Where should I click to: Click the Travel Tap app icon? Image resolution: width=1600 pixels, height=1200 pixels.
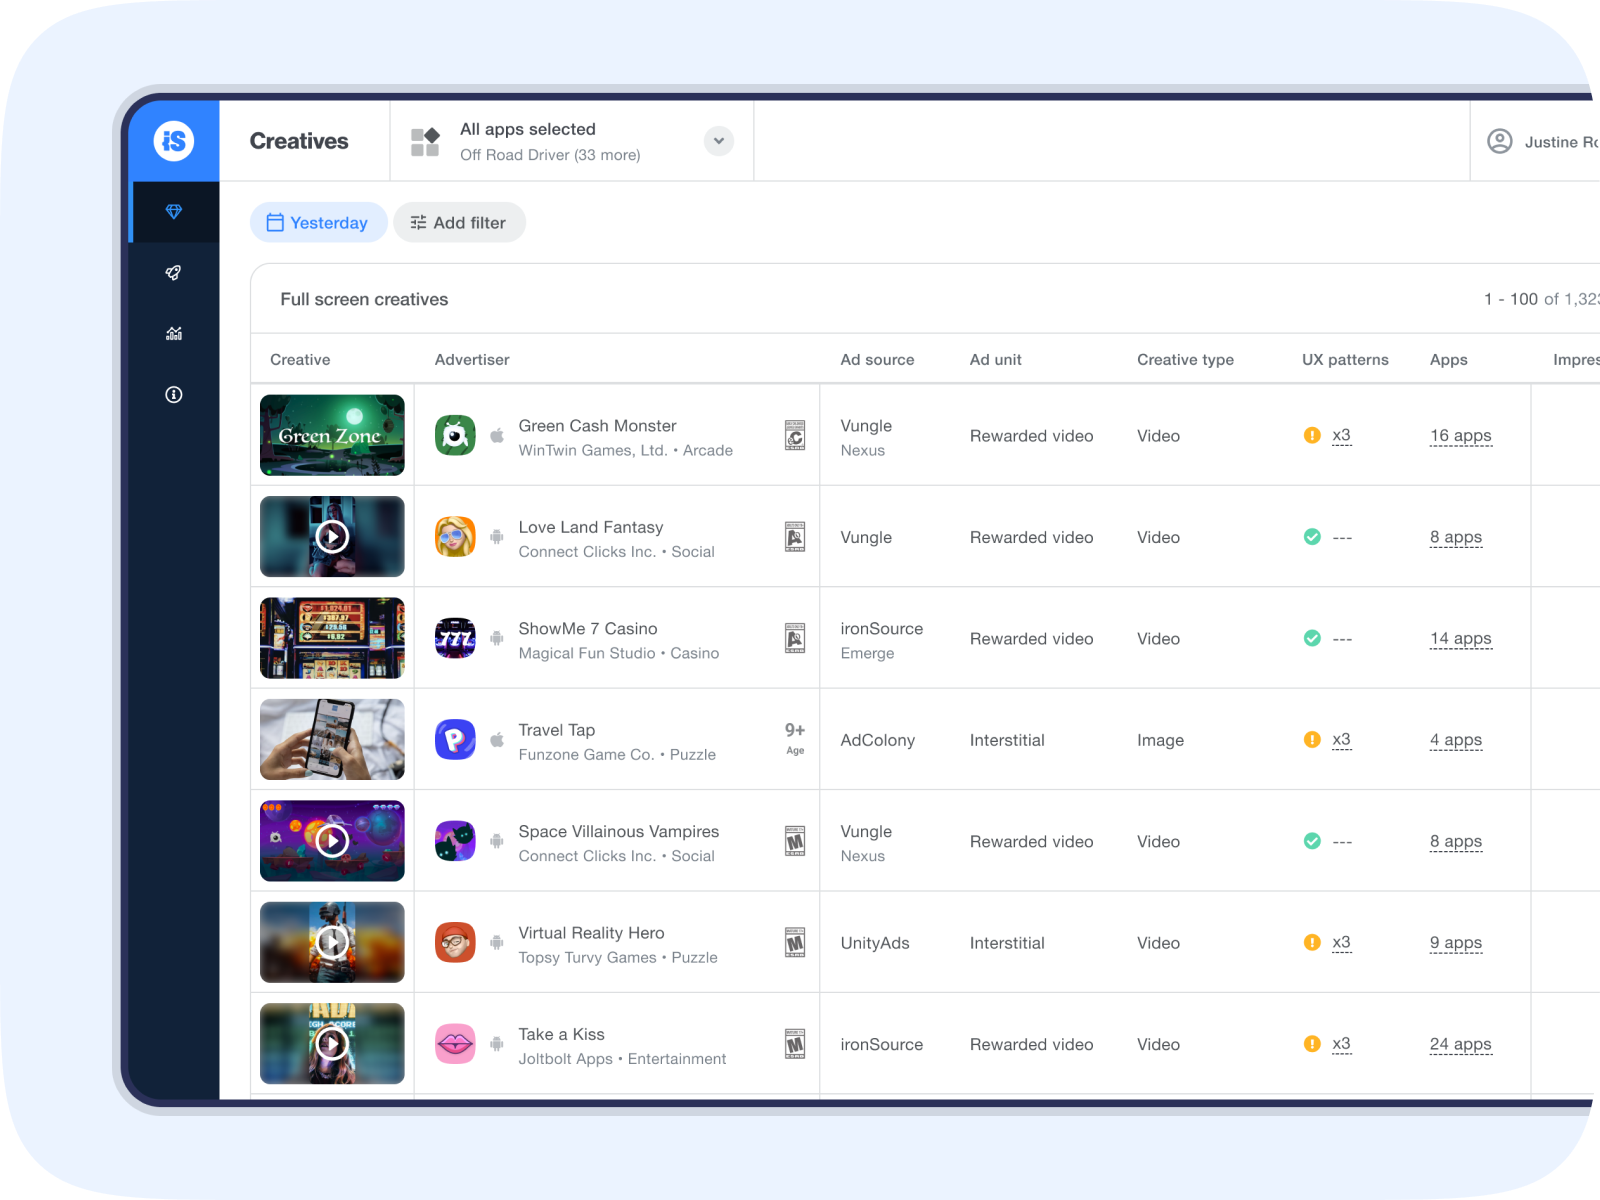click(455, 740)
